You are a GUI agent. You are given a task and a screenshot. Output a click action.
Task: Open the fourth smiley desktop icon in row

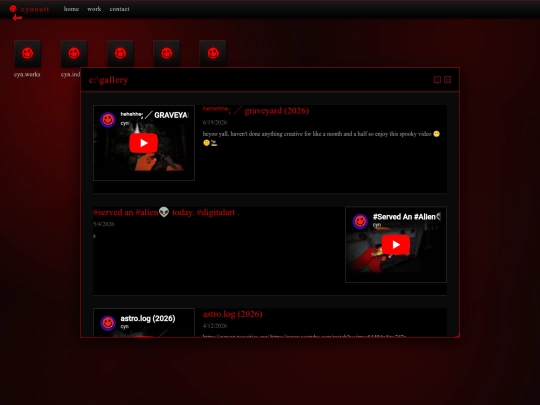tap(167, 53)
